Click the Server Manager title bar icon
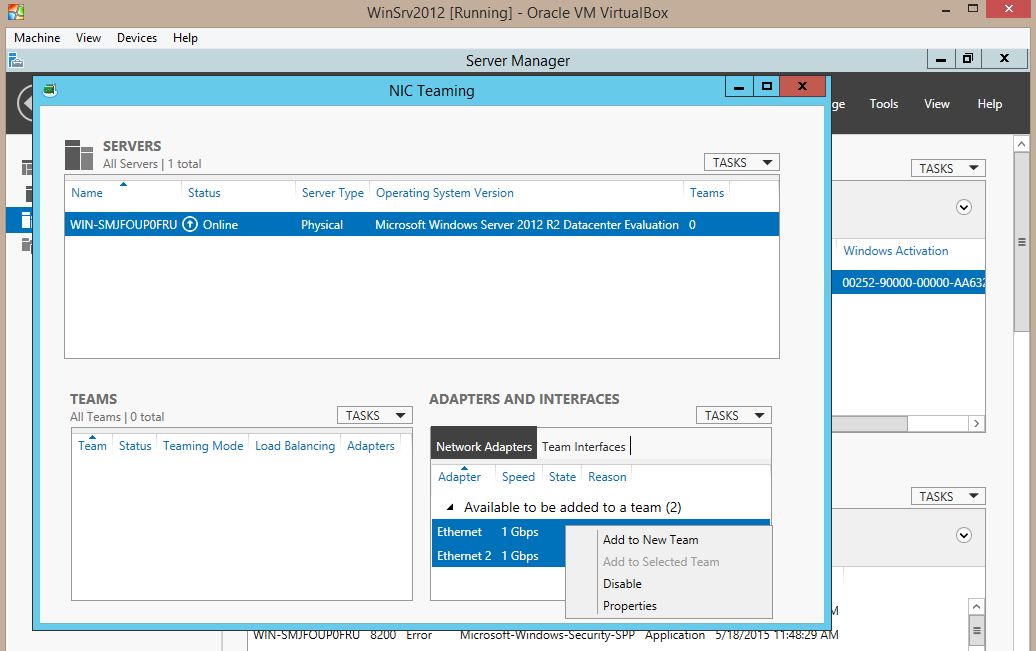 coord(16,61)
